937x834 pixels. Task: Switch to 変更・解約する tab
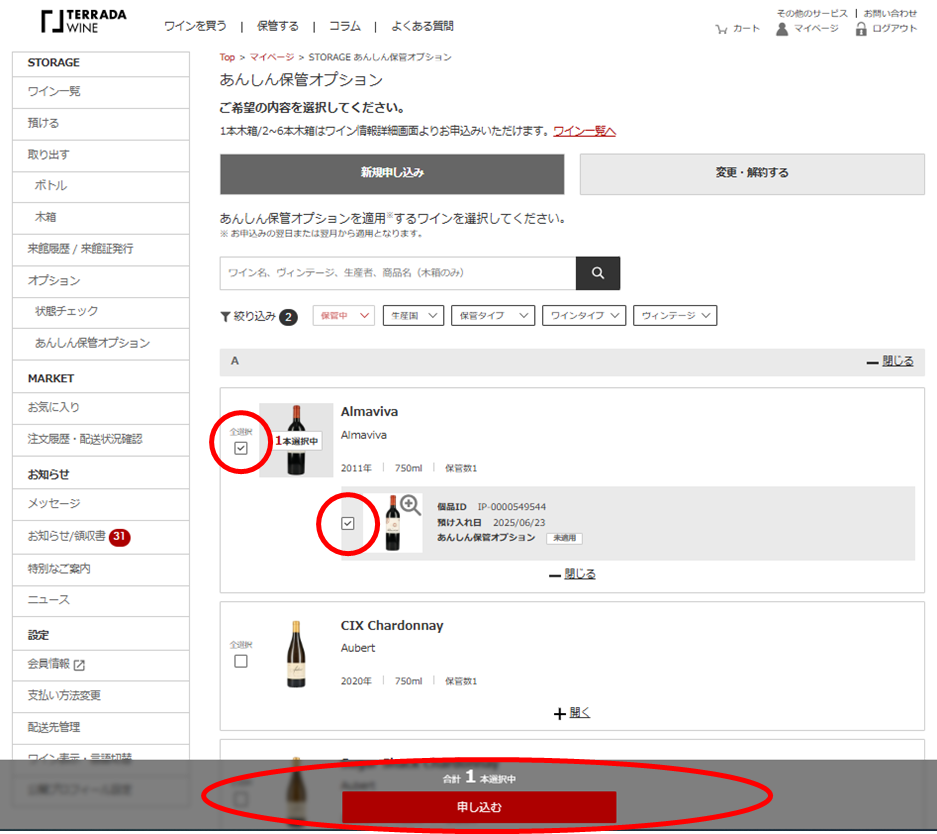coord(752,174)
